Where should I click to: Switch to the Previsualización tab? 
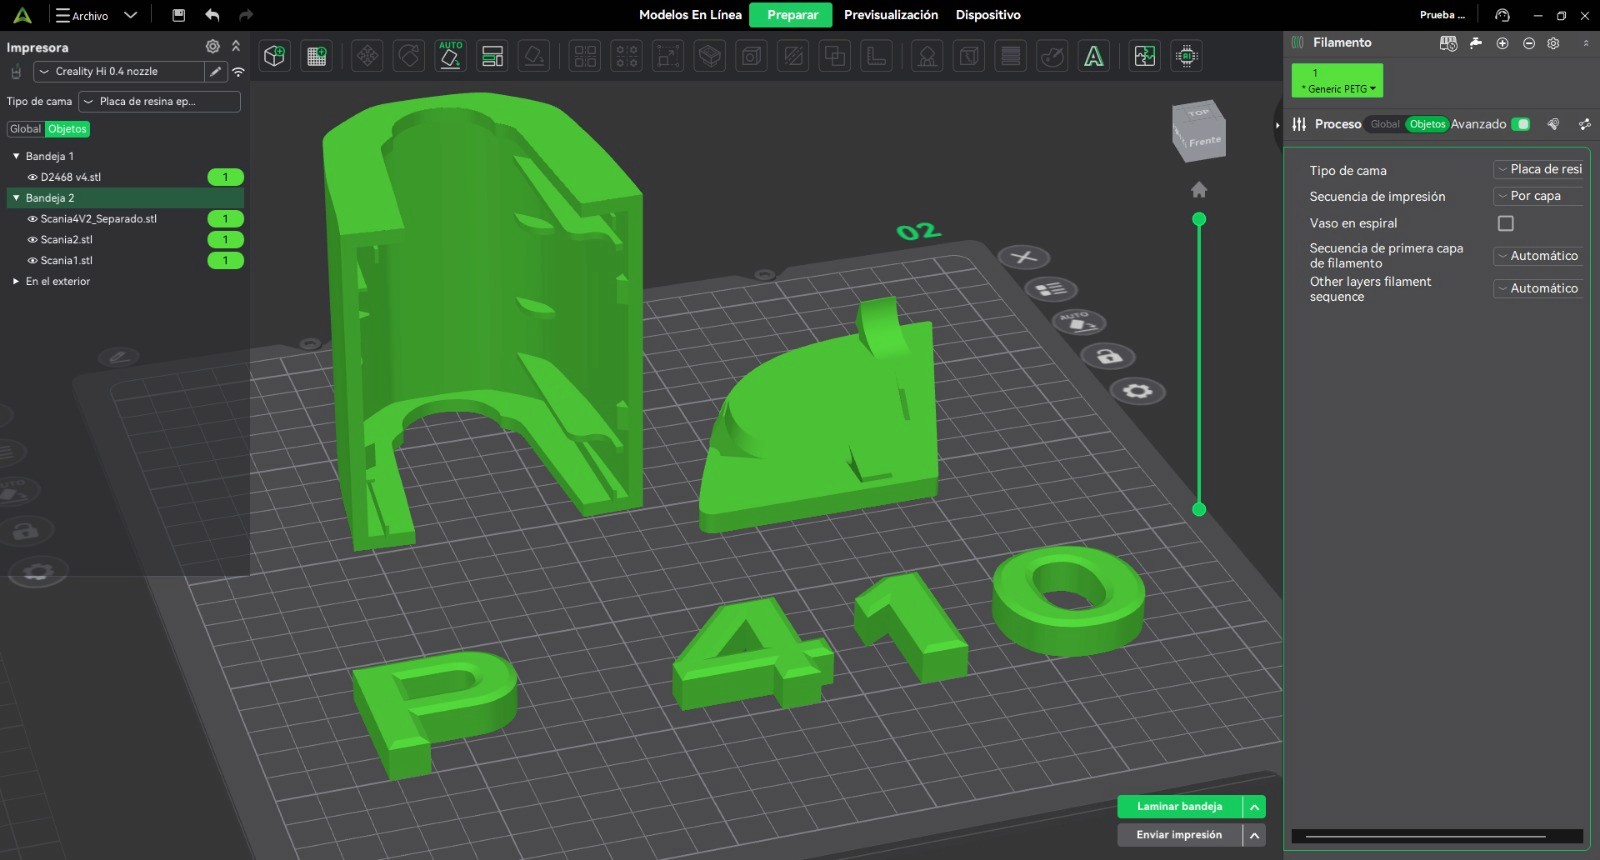coord(890,15)
